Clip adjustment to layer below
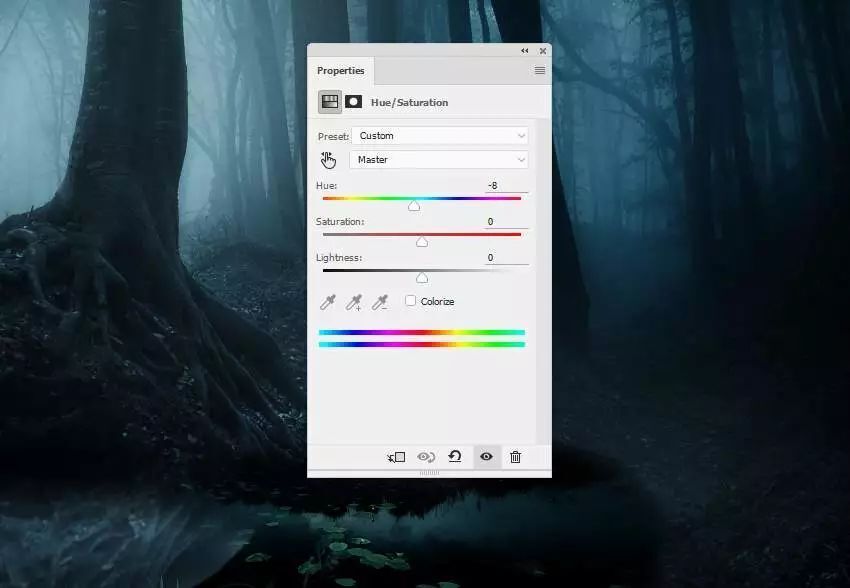 [396, 457]
